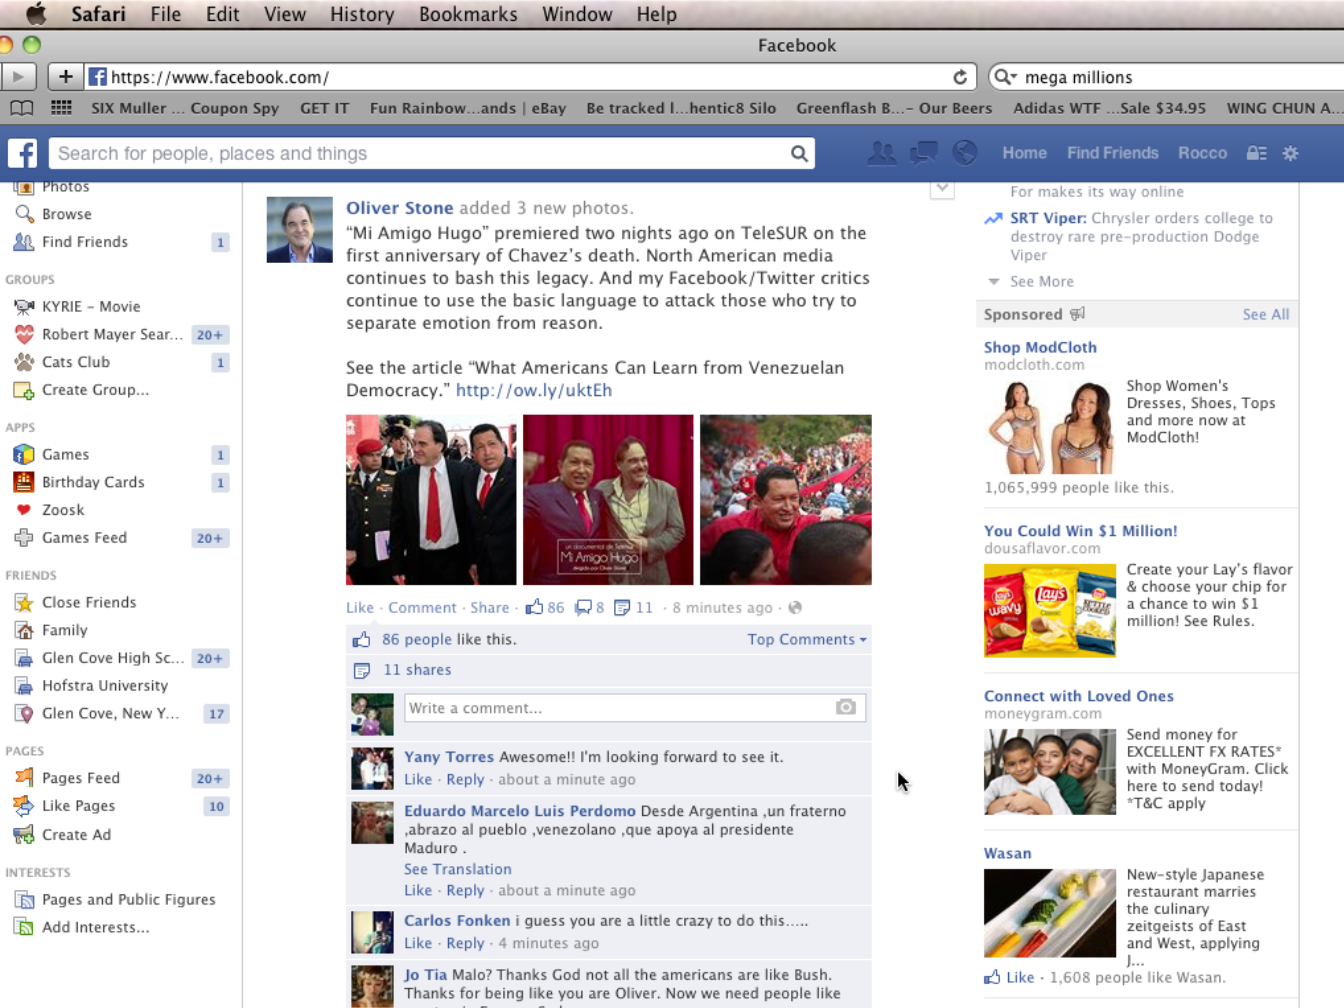Open the second Mi Amigo Hugo photo

(608, 500)
